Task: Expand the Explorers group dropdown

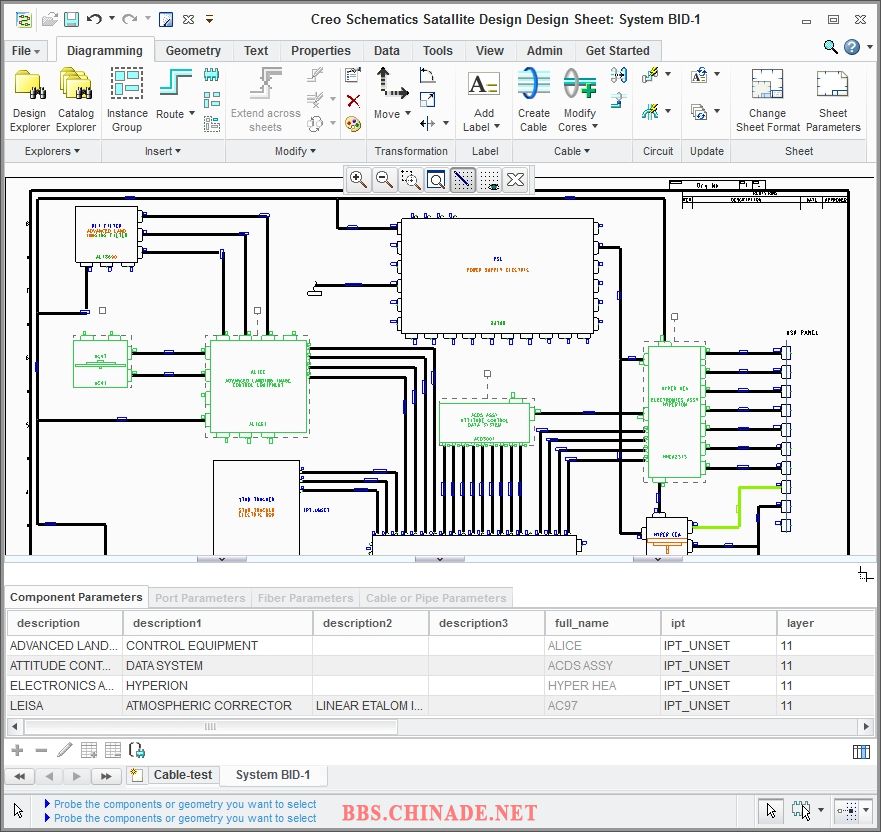Action: pos(52,151)
